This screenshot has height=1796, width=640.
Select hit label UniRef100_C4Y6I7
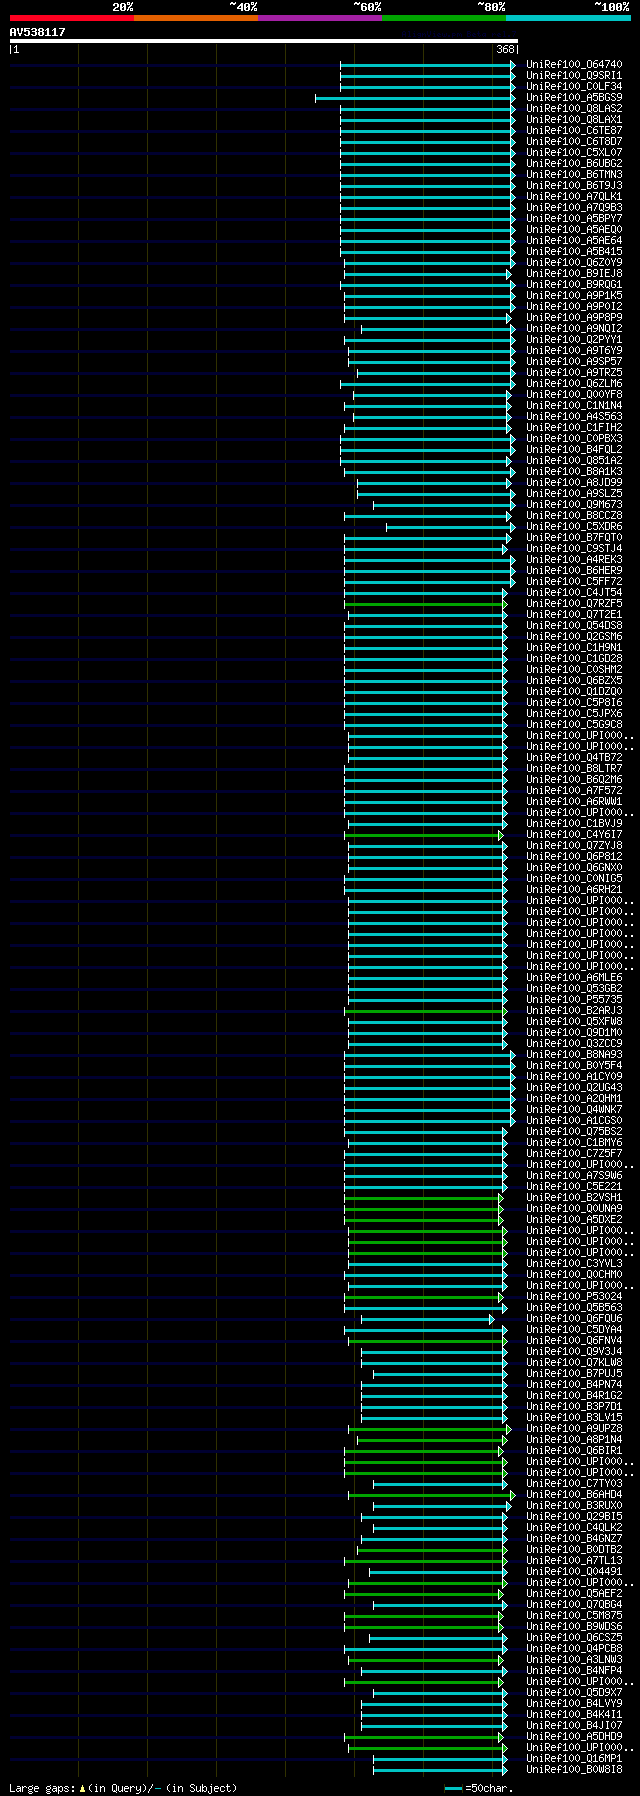[x=574, y=835]
